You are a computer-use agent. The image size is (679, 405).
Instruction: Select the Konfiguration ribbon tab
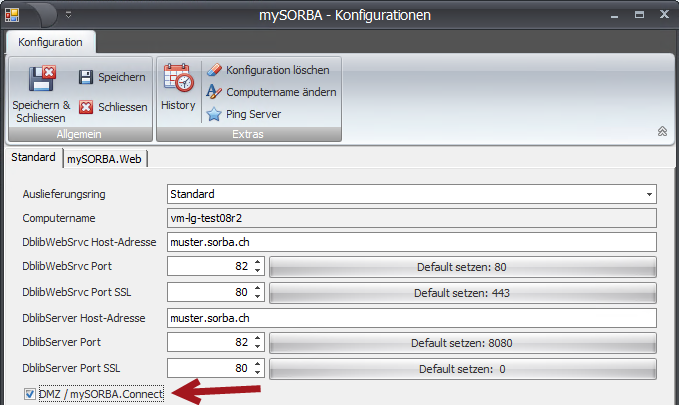50,42
